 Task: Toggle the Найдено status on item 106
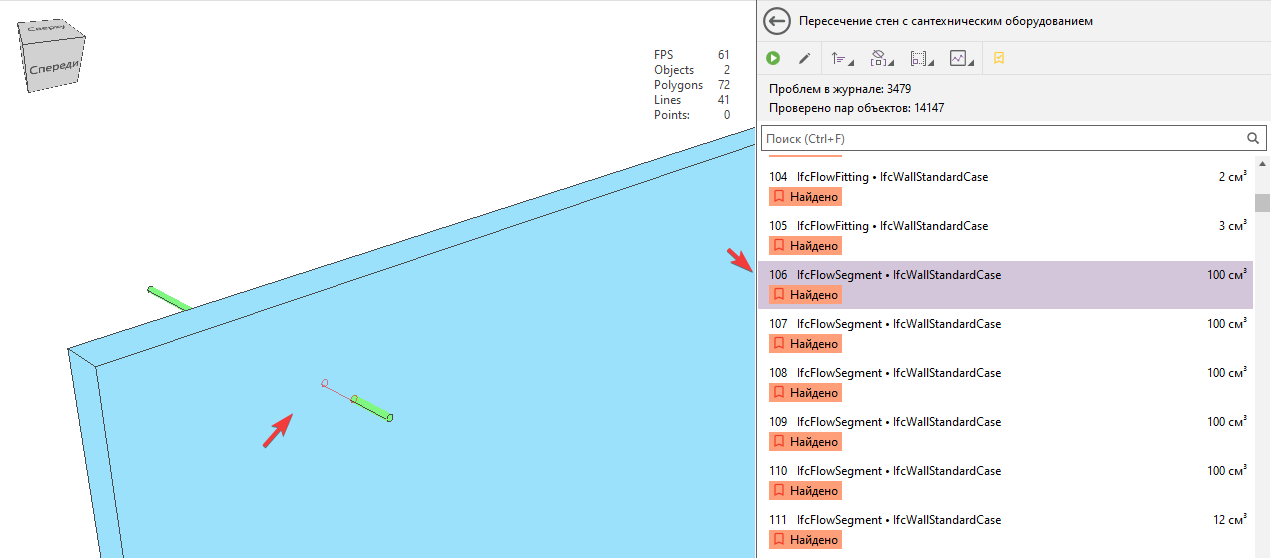tap(805, 295)
